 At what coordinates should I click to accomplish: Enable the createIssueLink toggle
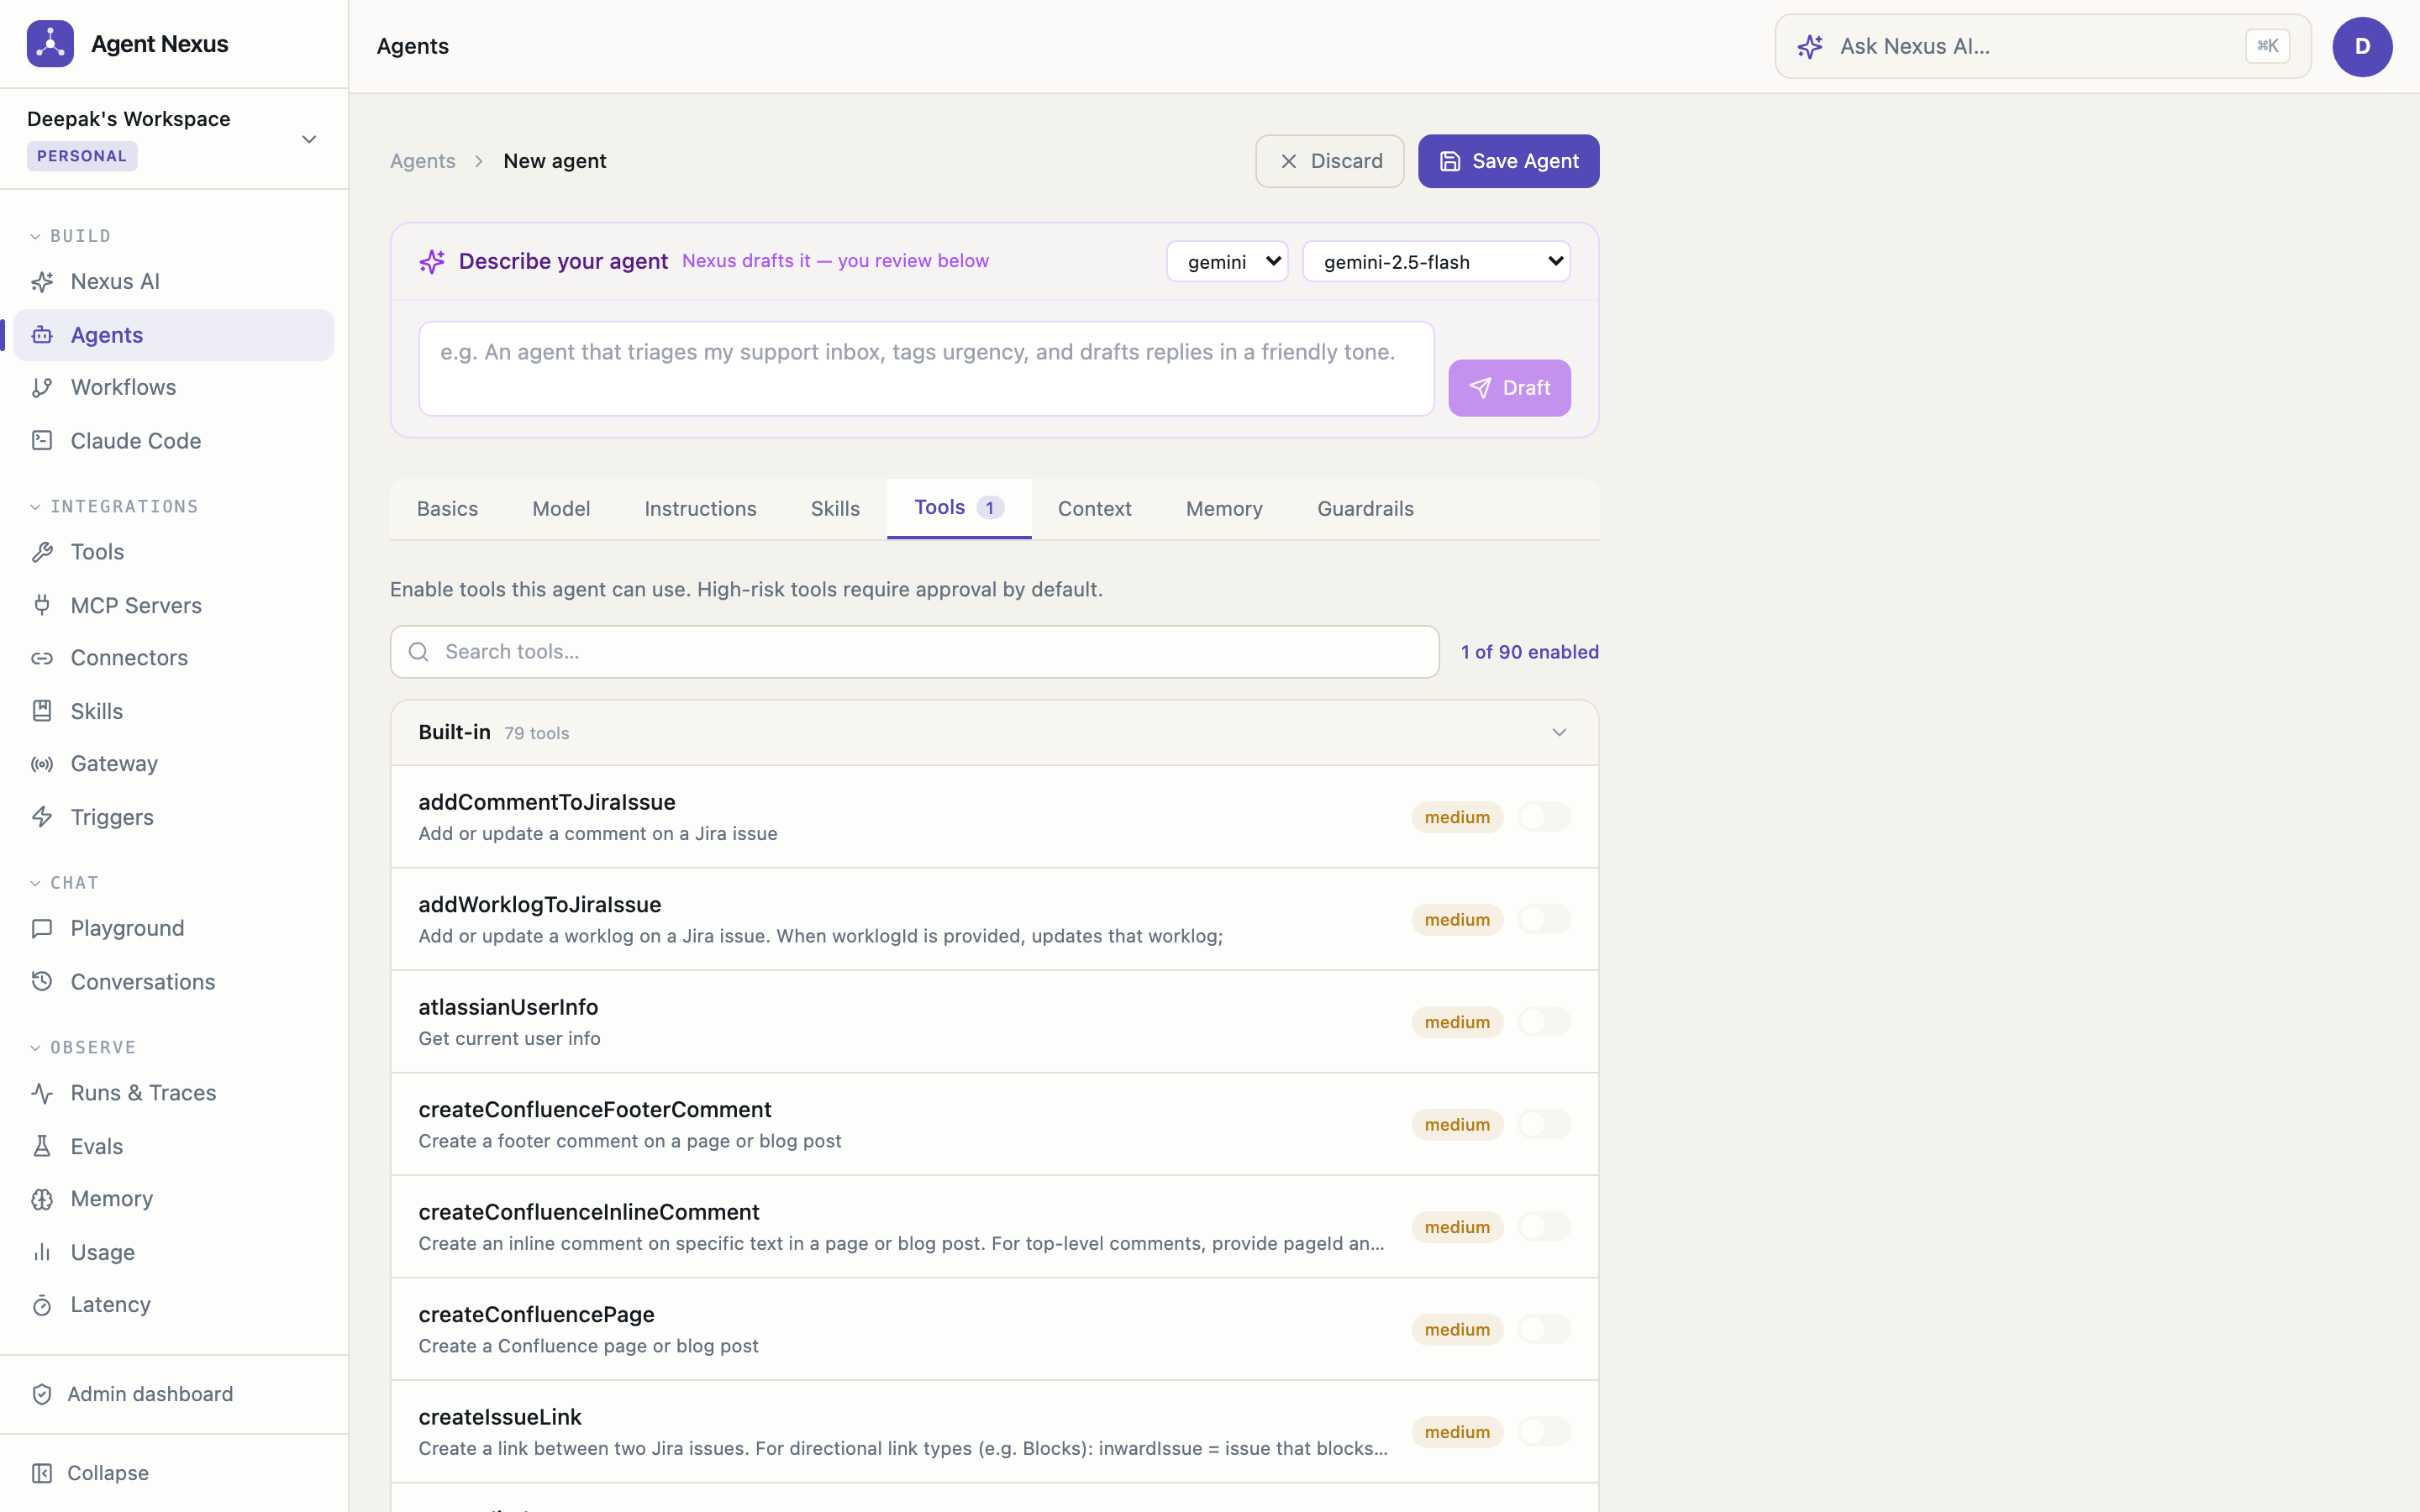coord(1544,1432)
